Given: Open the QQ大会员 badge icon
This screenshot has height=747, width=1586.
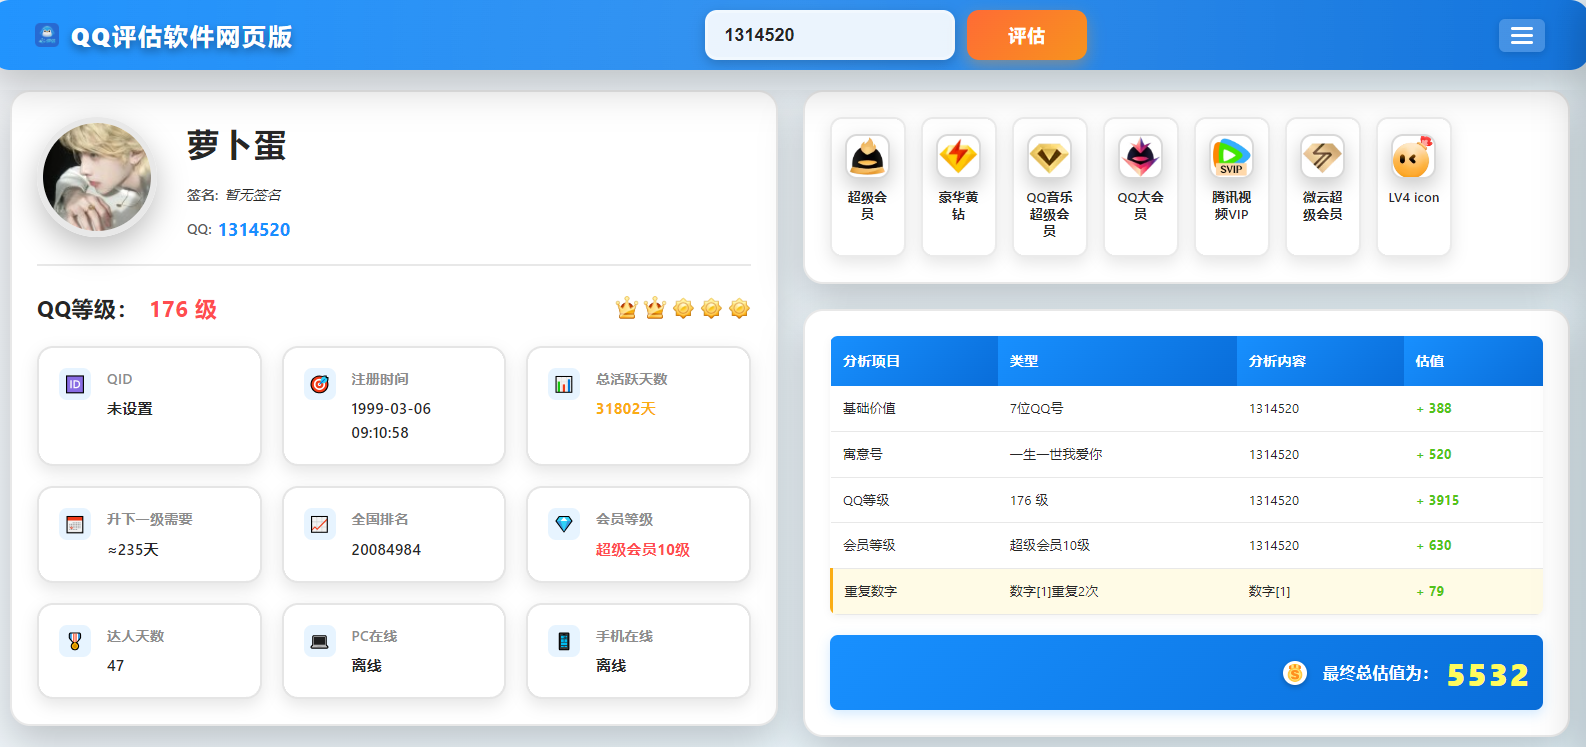Looking at the screenshot, I should tap(1140, 157).
